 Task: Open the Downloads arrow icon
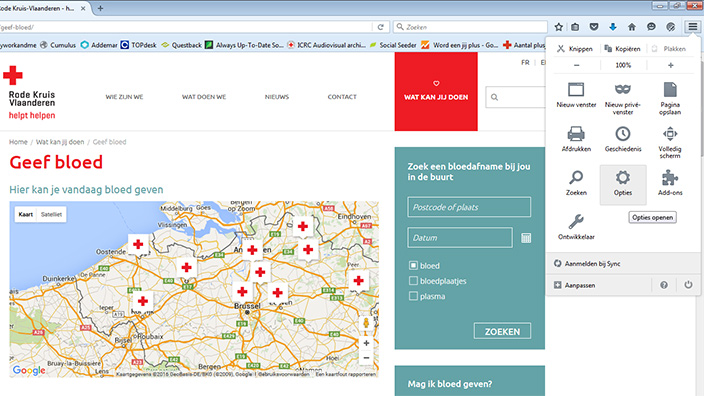click(613, 27)
